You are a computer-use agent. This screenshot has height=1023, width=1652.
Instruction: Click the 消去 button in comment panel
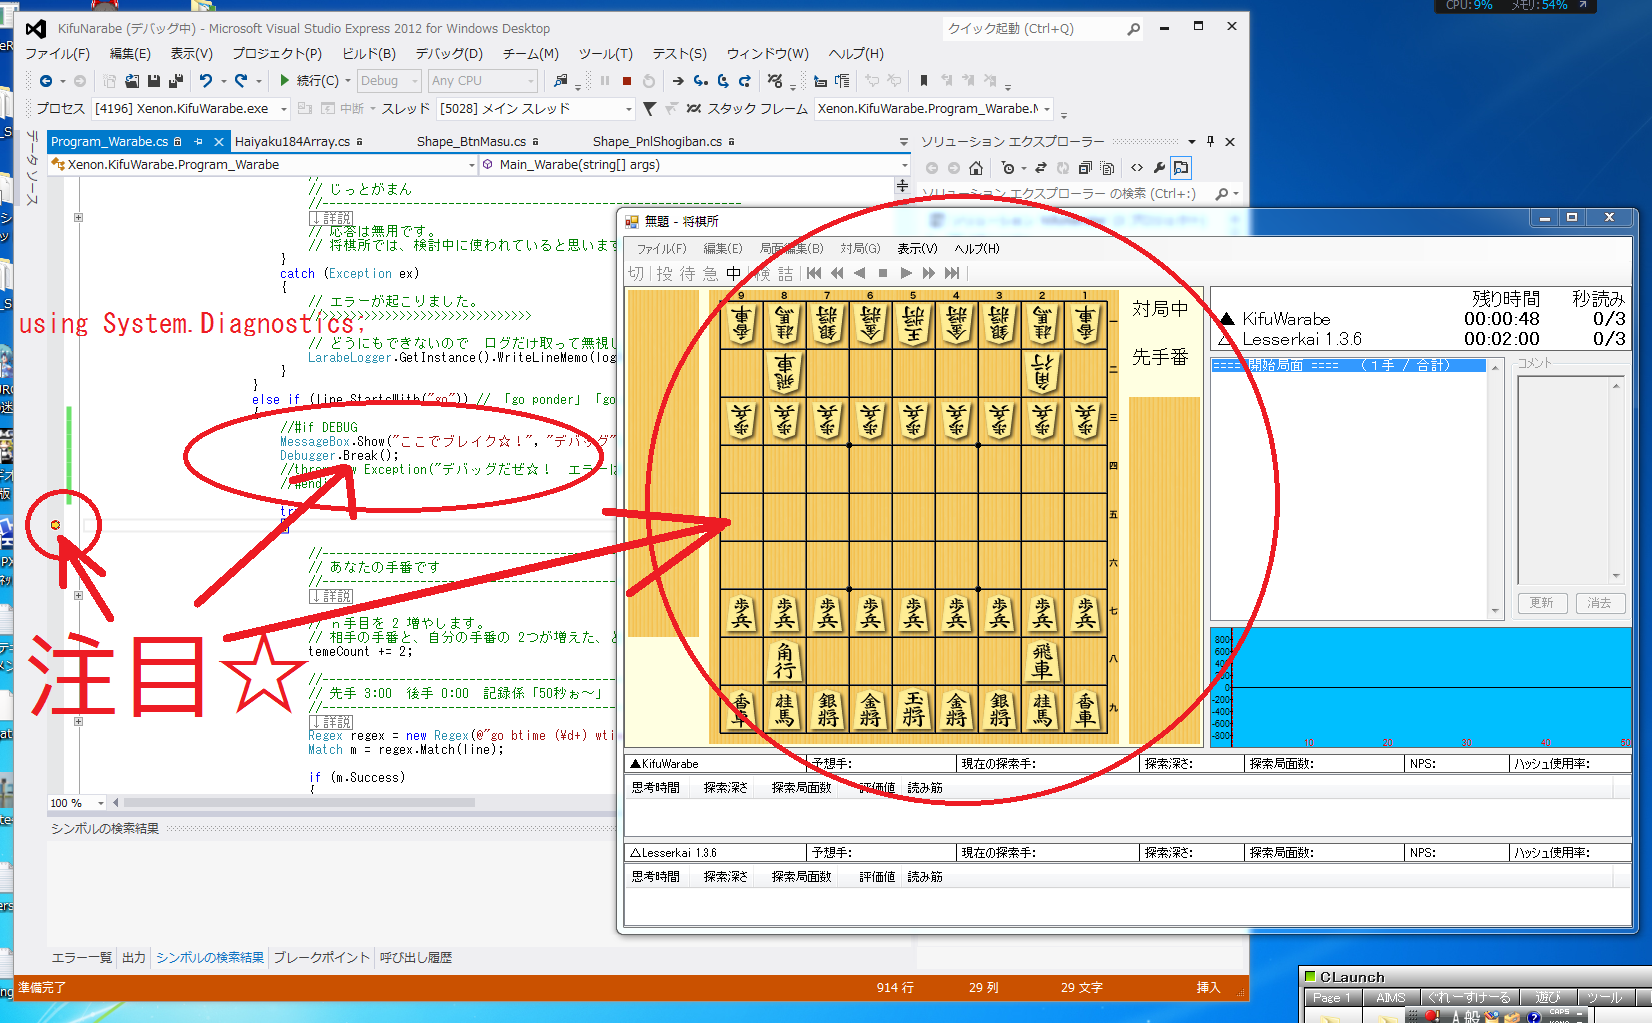[x=1599, y=603]
